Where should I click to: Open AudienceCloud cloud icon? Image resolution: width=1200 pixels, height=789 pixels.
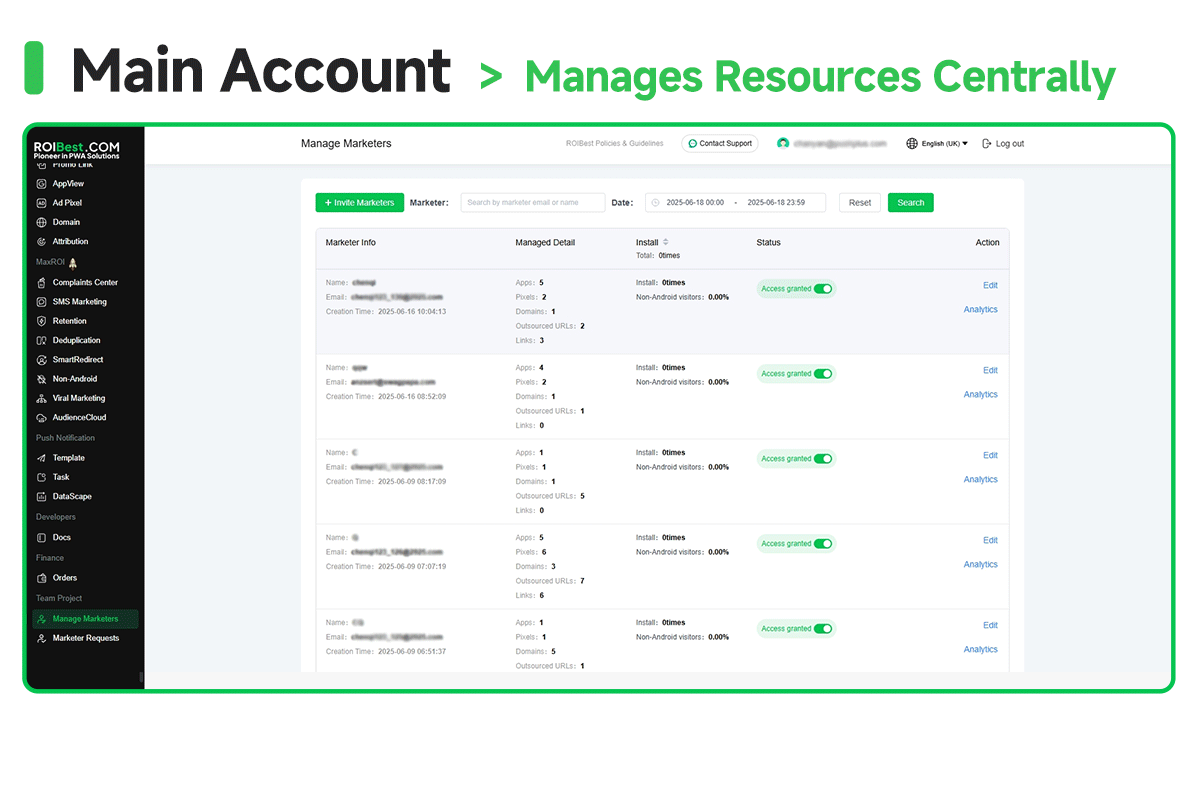(41, 417)
